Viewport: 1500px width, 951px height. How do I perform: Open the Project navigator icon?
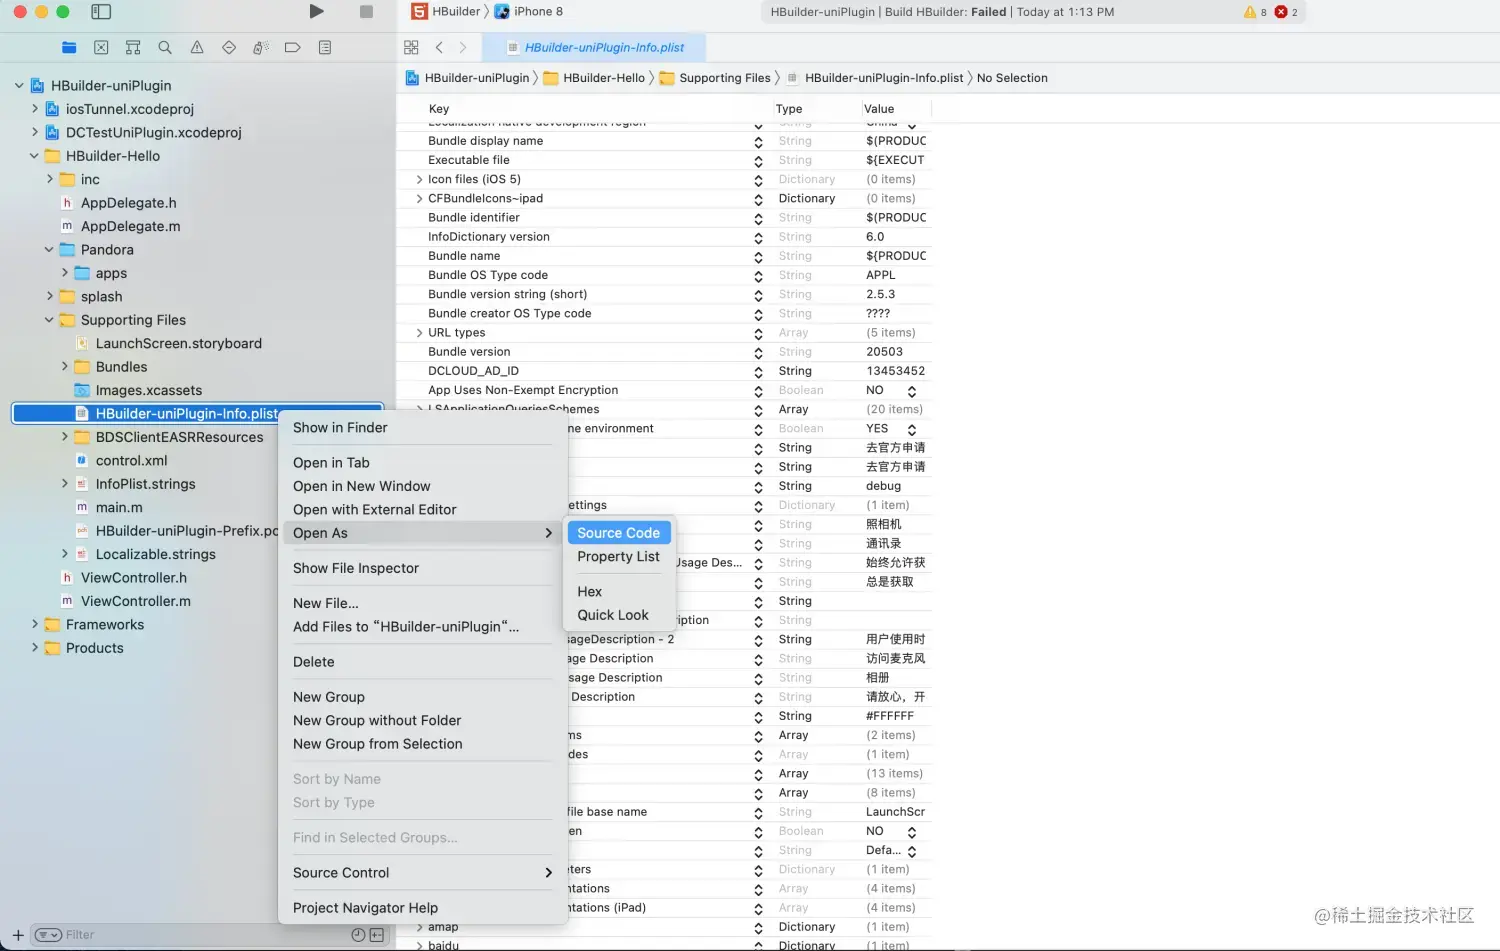(x=69, y=47)
